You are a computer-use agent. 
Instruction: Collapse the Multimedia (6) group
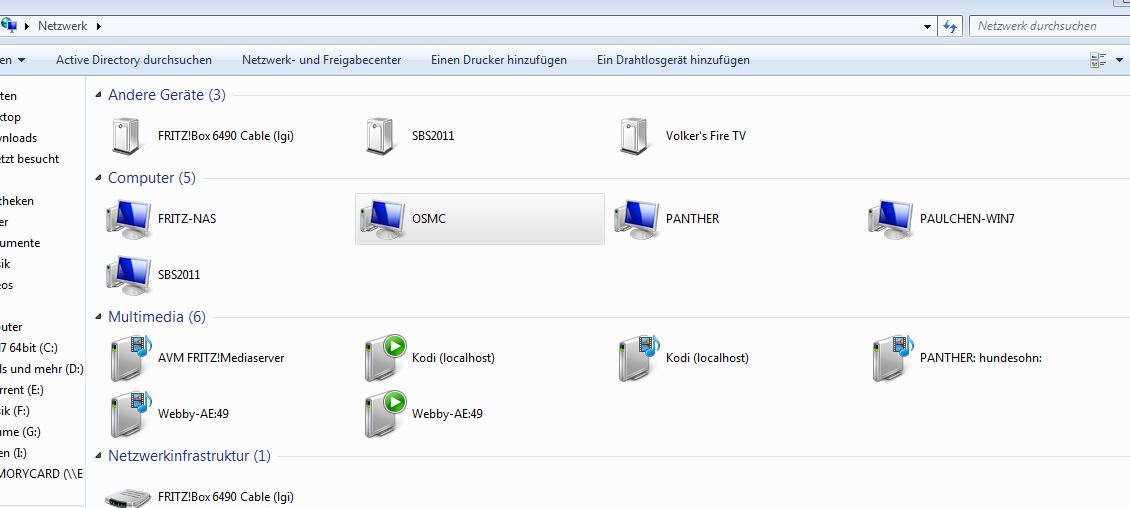[x=98, y=317]
